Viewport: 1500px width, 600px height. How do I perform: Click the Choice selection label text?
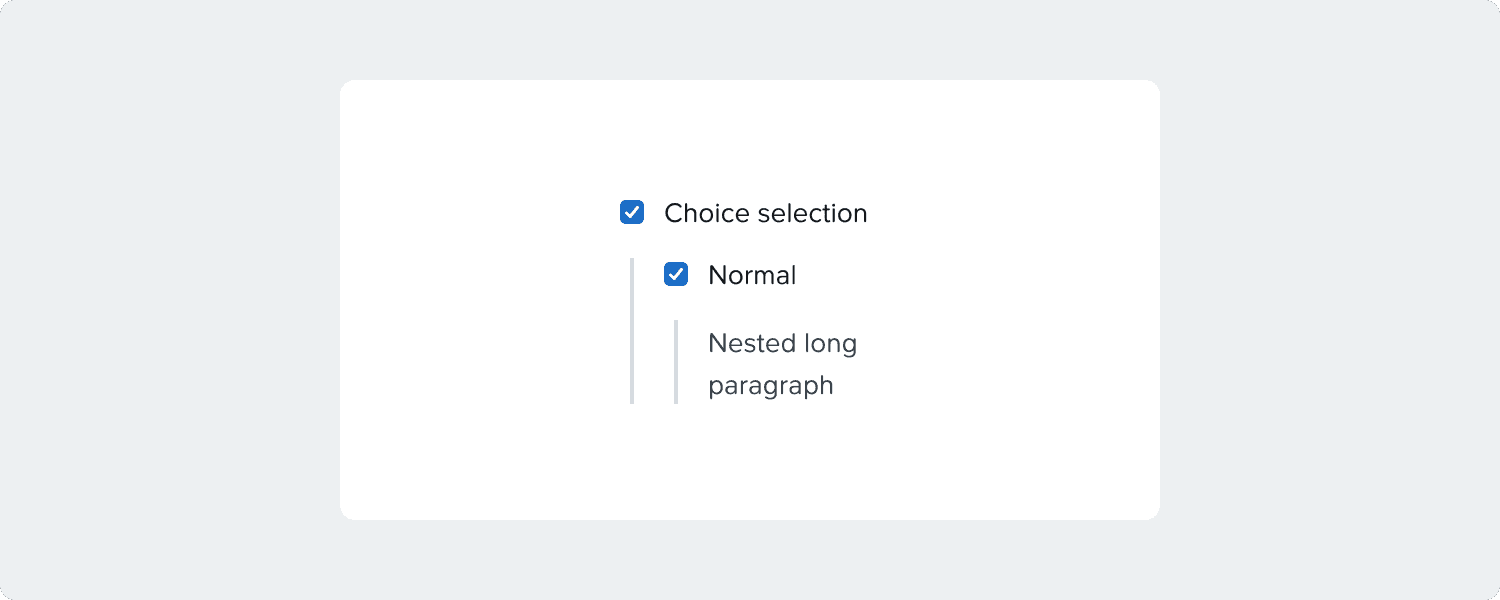[765, 213]
